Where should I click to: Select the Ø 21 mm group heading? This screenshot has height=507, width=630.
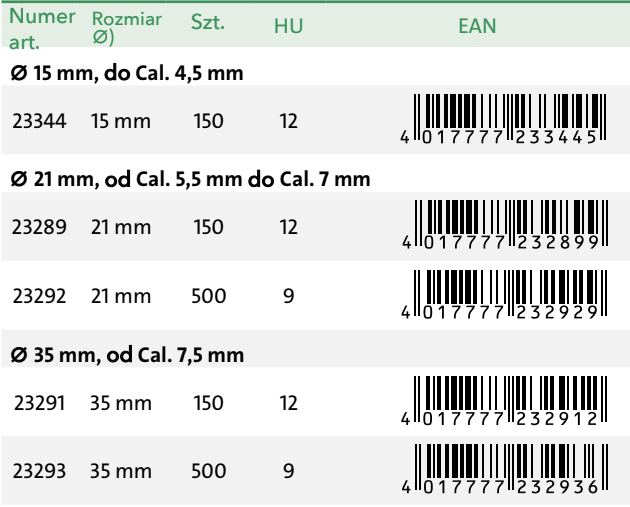click(190, 179)
